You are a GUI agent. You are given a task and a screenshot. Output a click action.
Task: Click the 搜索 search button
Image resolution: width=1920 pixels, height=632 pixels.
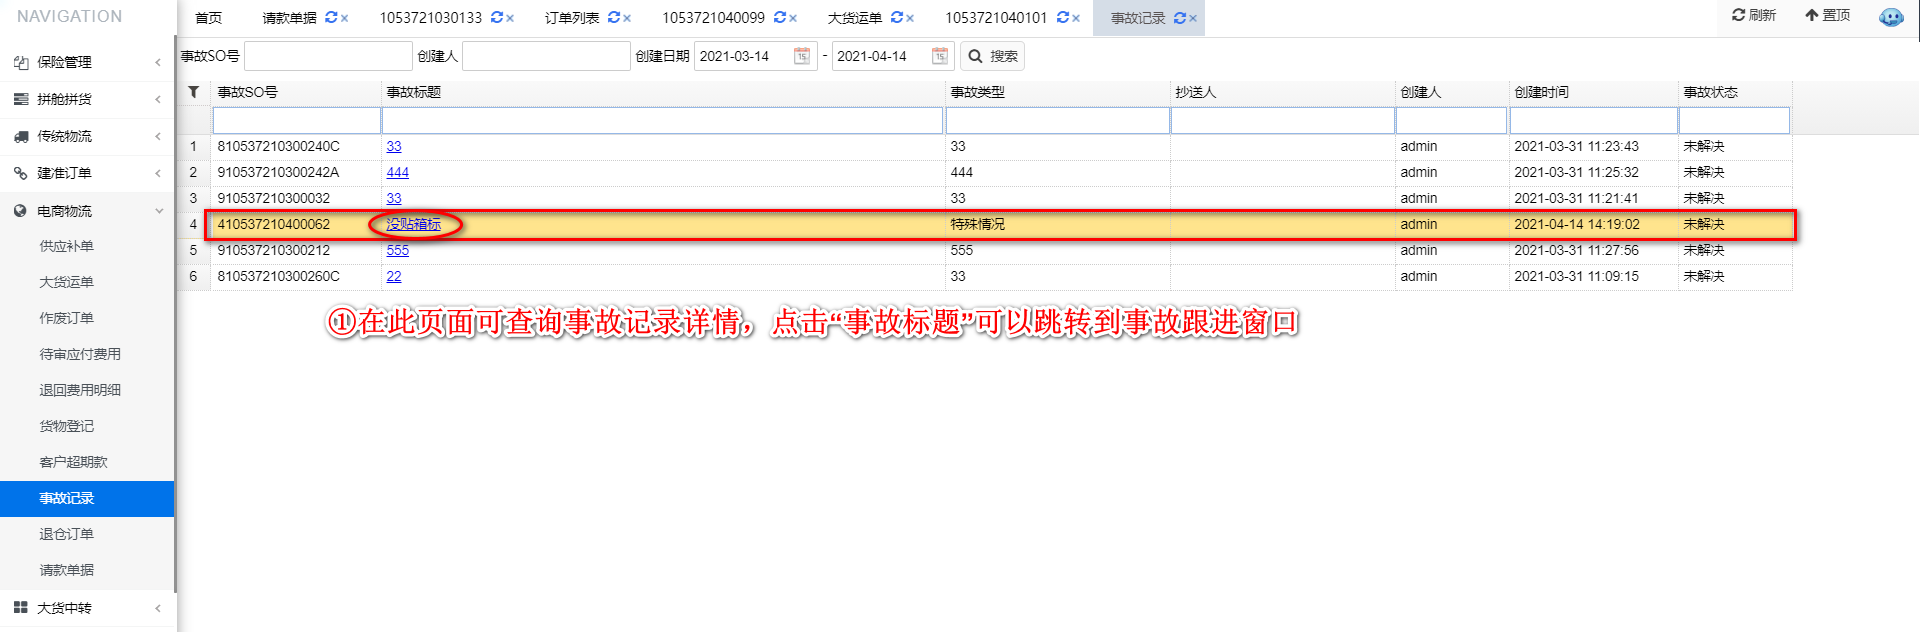coord(992,56)
